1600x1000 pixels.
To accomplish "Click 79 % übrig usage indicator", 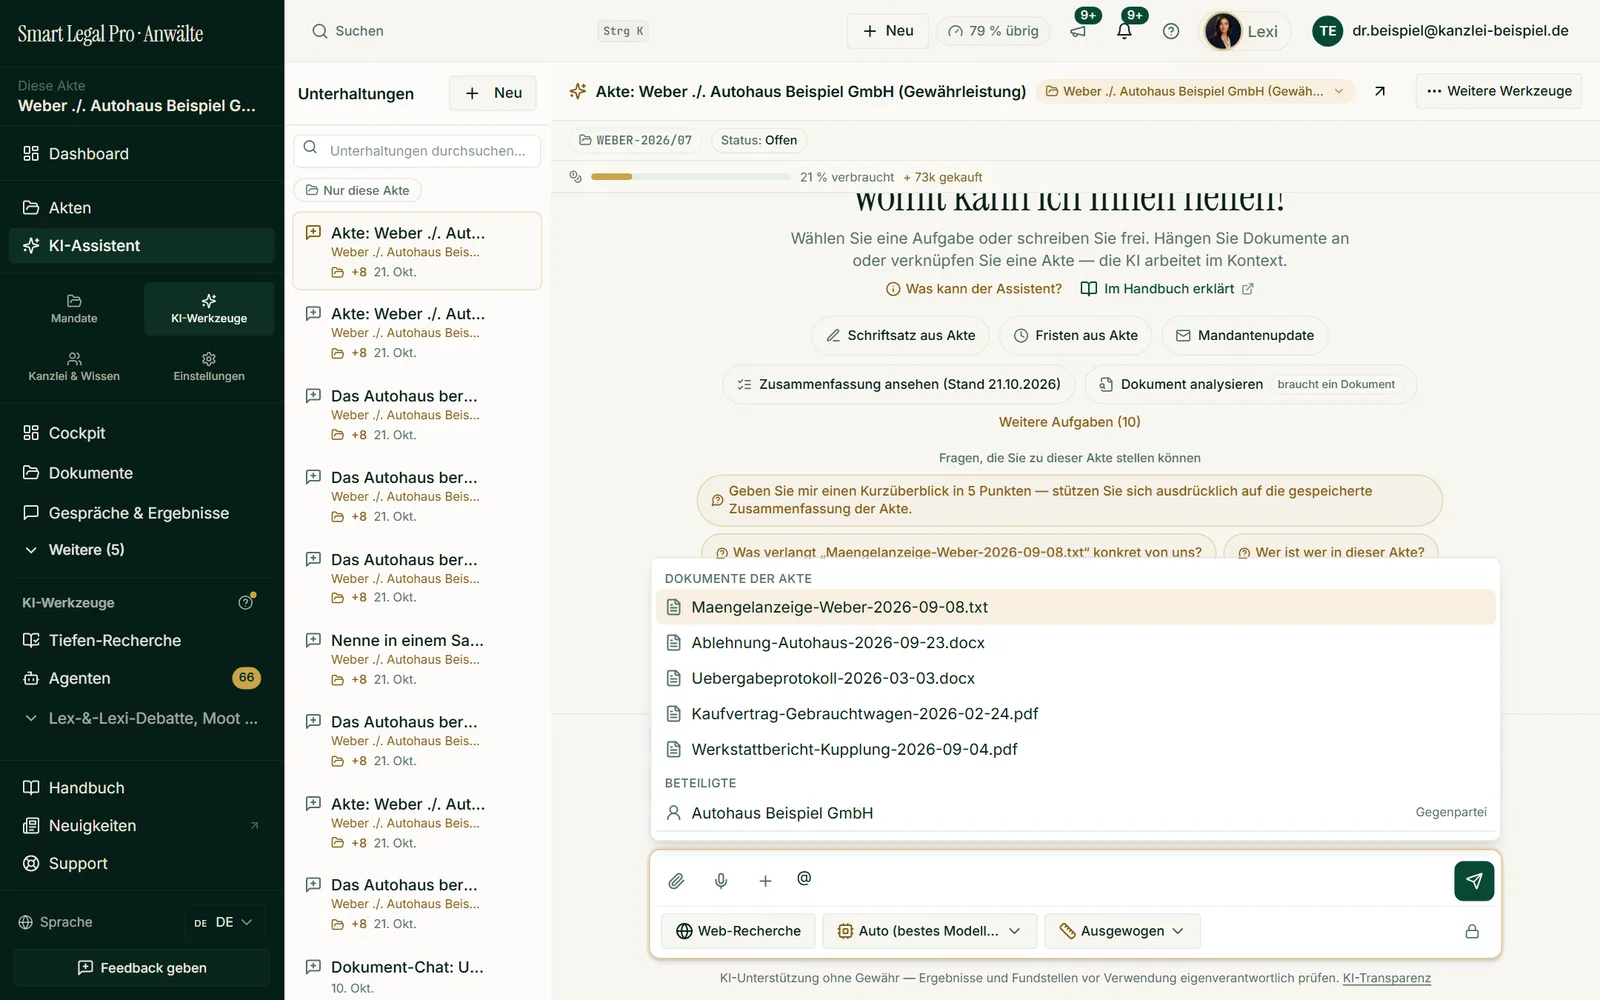I will point(993,31).
